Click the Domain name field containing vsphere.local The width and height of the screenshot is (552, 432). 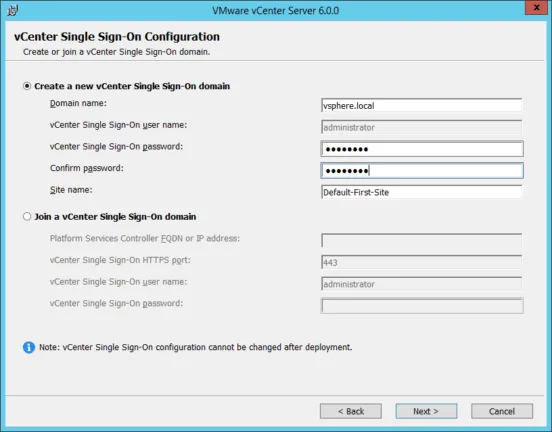(422, 105)
